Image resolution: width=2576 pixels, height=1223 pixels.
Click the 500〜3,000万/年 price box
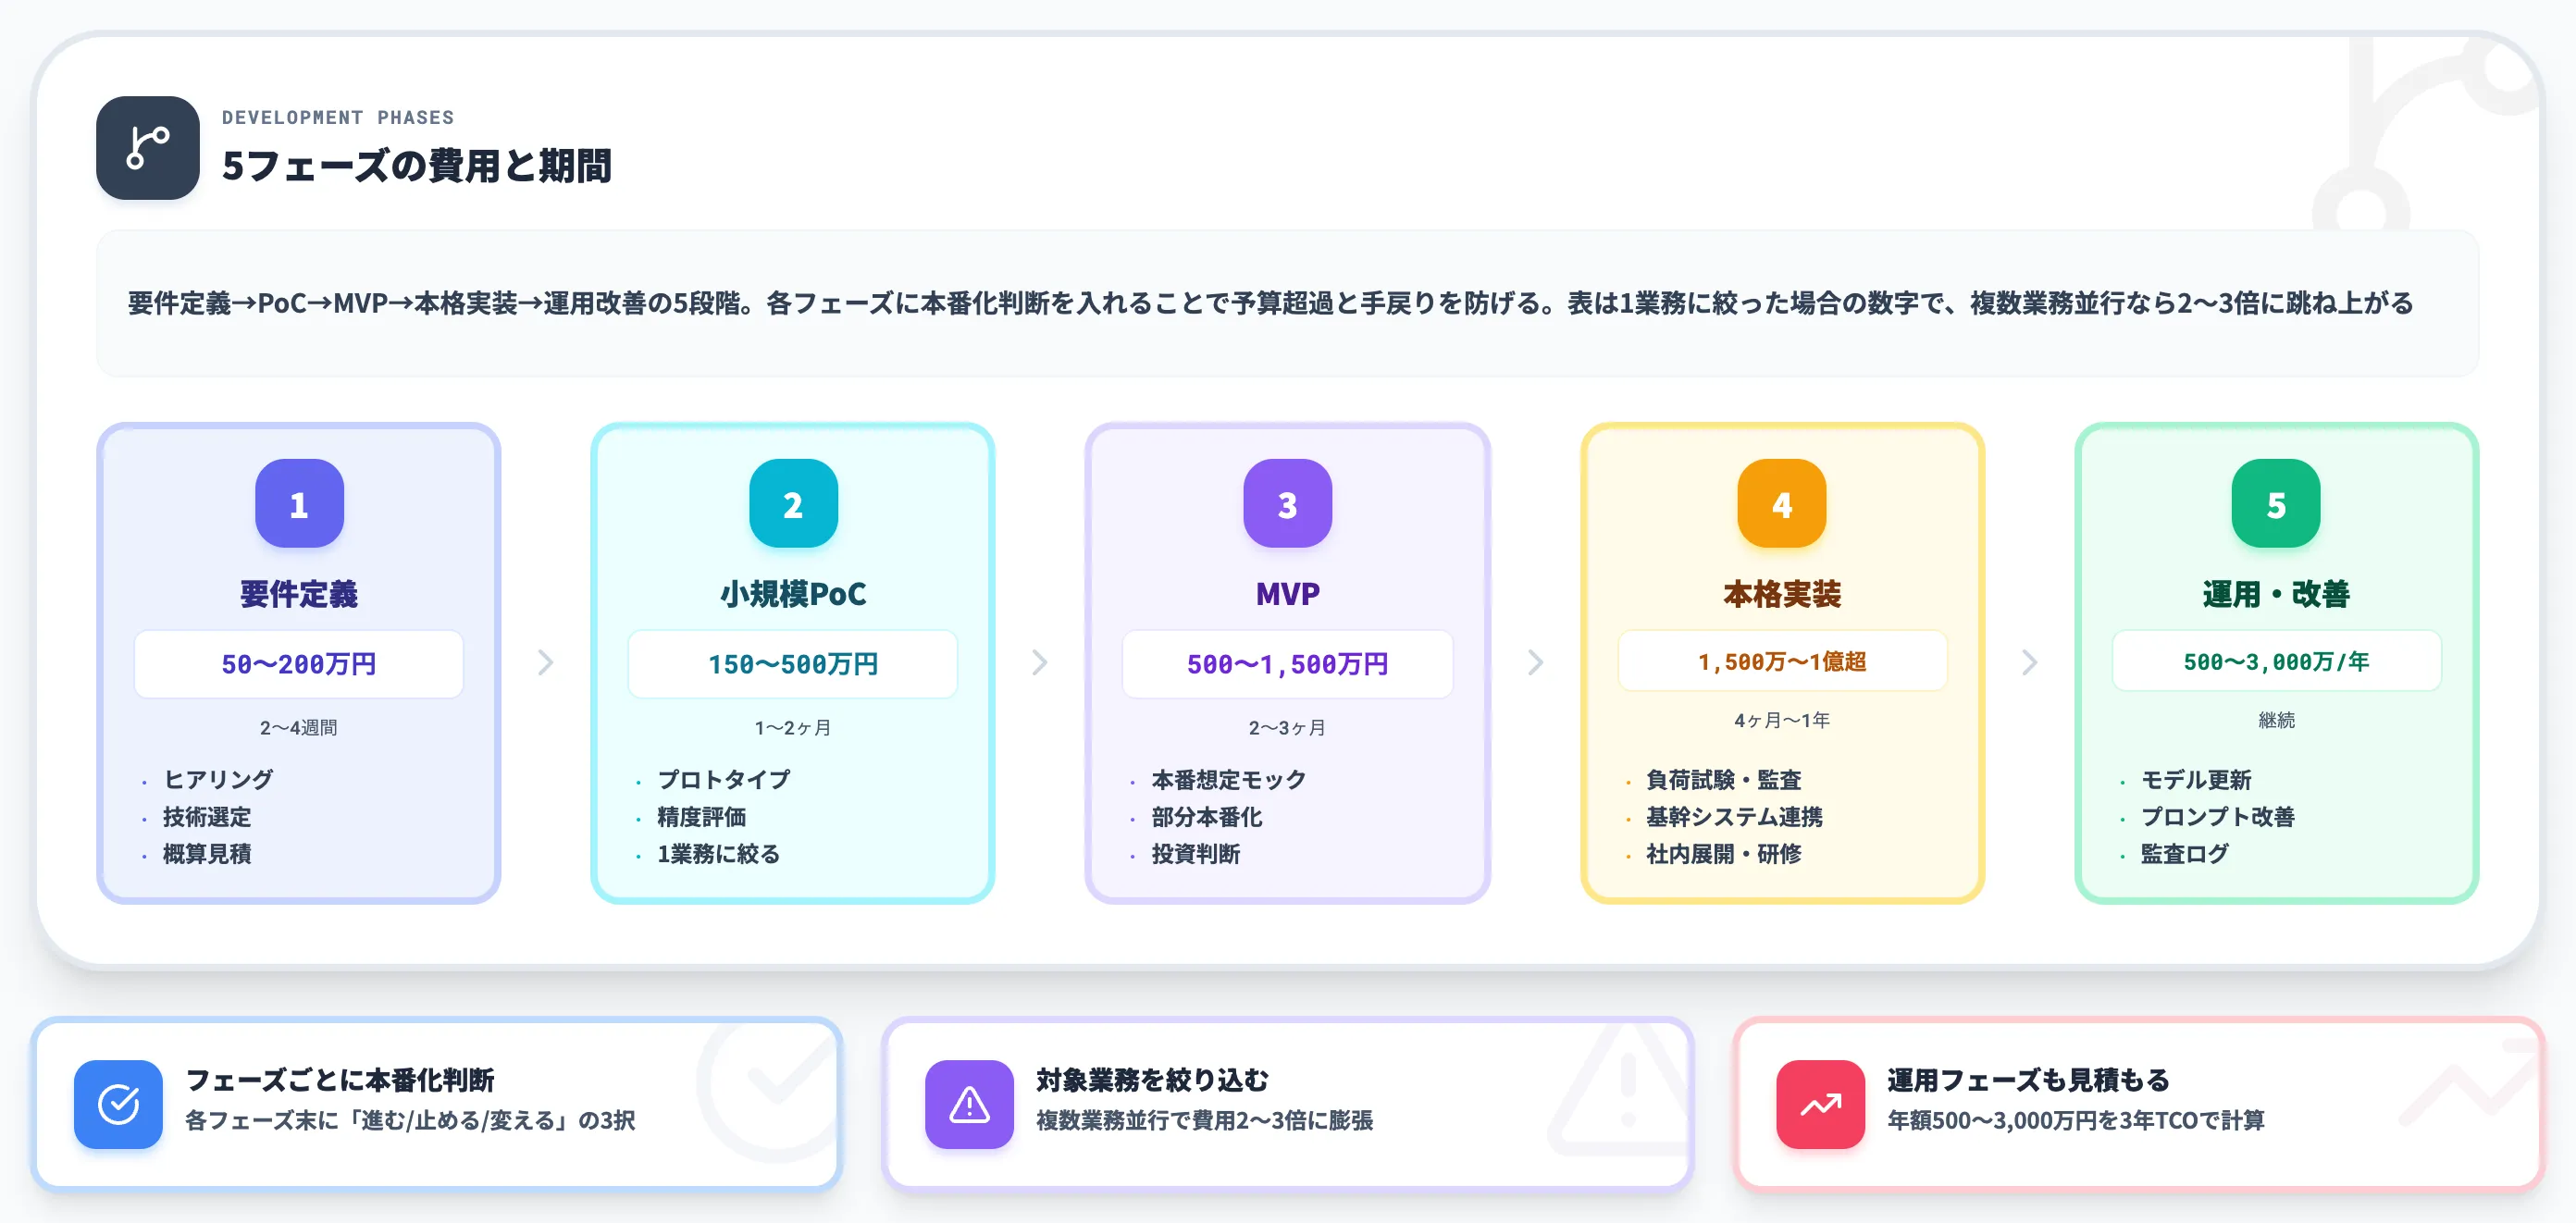click(2276, 661)
